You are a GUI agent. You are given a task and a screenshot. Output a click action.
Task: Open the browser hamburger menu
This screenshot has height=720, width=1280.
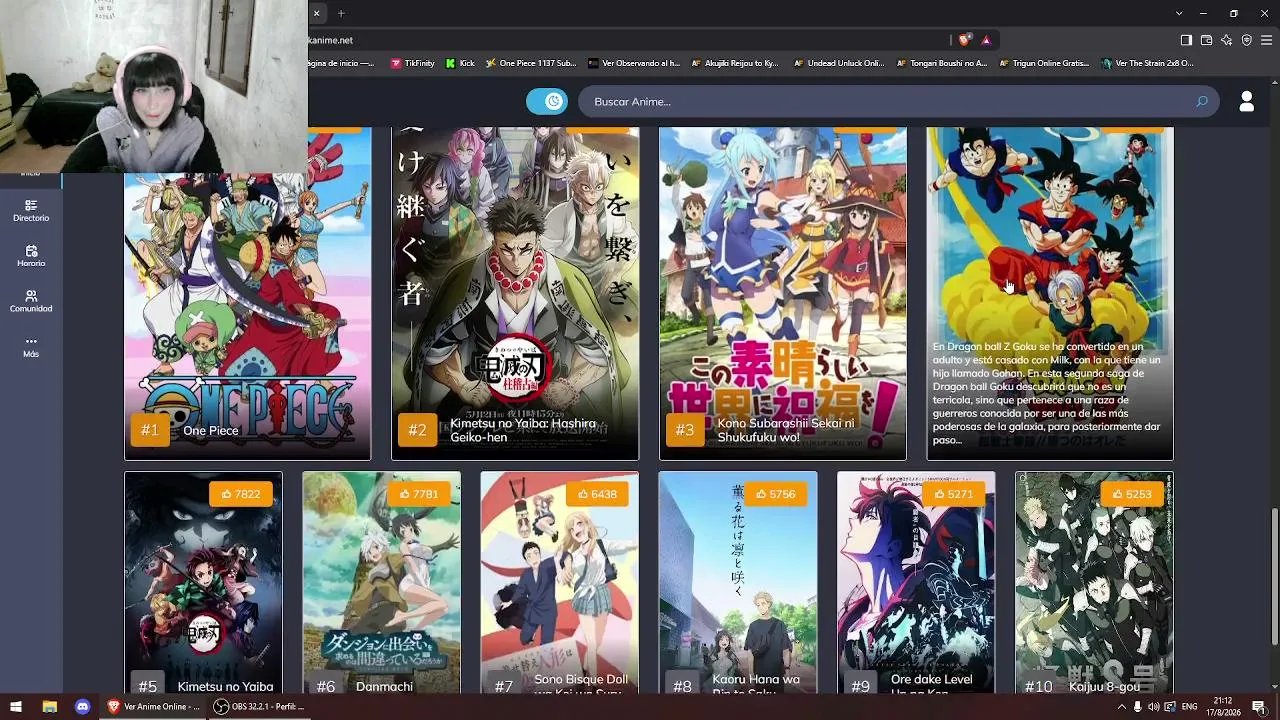1267,40
